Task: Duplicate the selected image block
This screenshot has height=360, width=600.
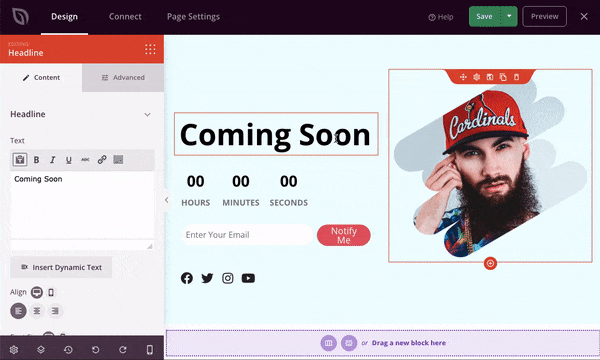Action: pyautogui.click(x=503, y=77)
